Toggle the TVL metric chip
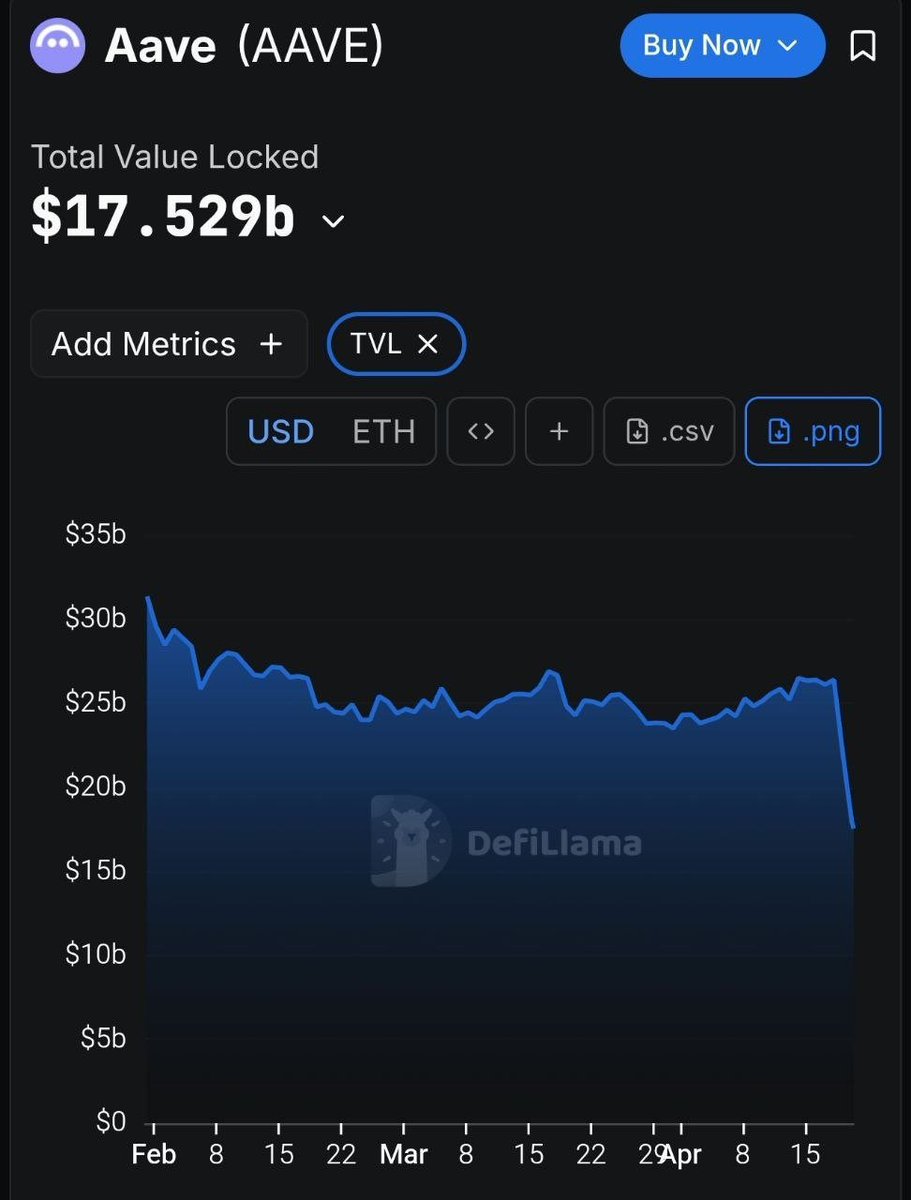 click(377, 344)
